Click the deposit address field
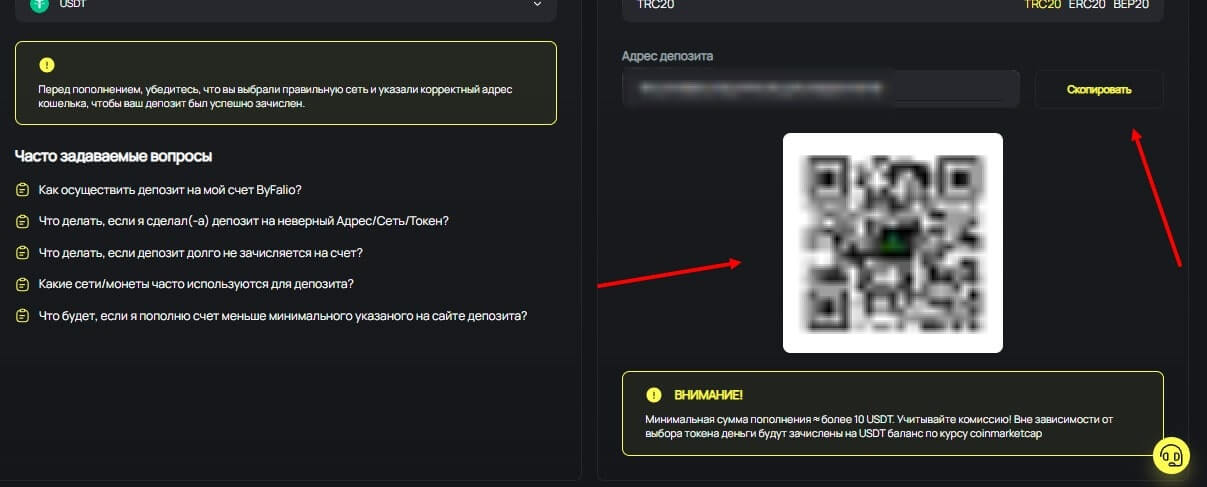Screen dimensions: 1207x487 [x=821, y=89]
